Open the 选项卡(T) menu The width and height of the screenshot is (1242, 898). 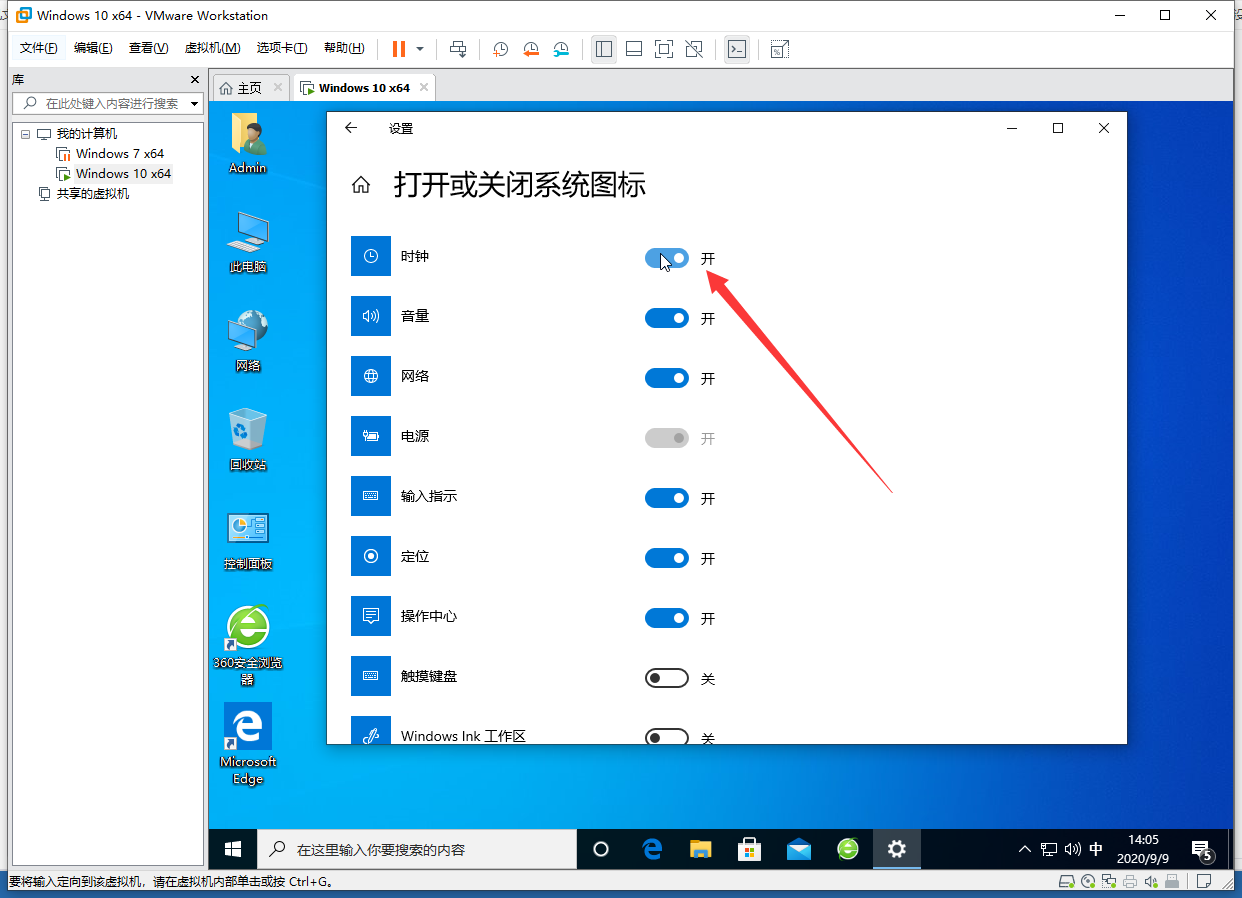(282, 48)
